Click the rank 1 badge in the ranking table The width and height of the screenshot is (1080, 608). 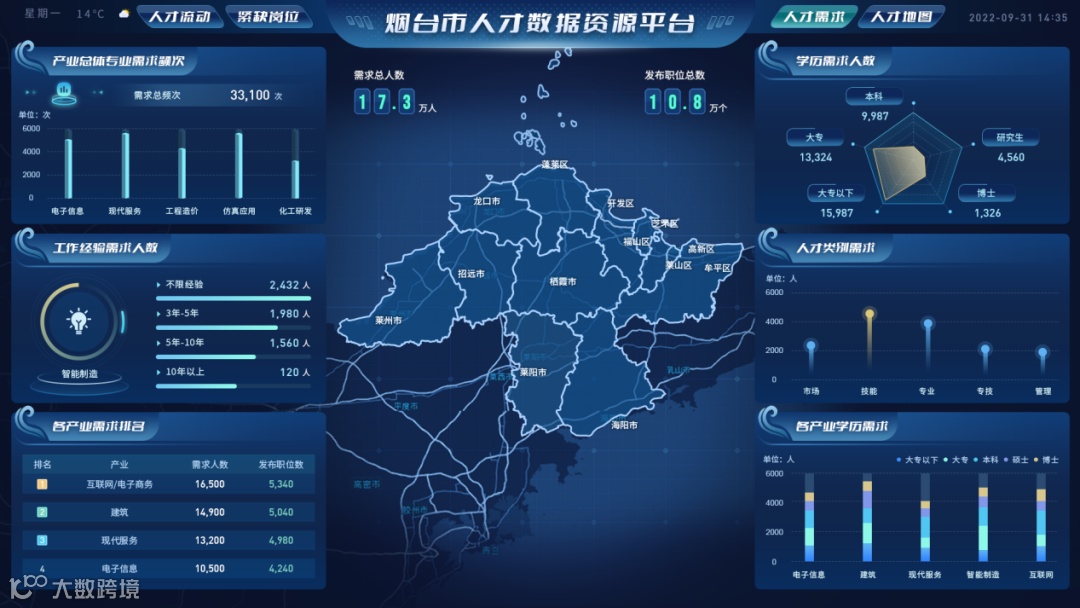(42, 484)
